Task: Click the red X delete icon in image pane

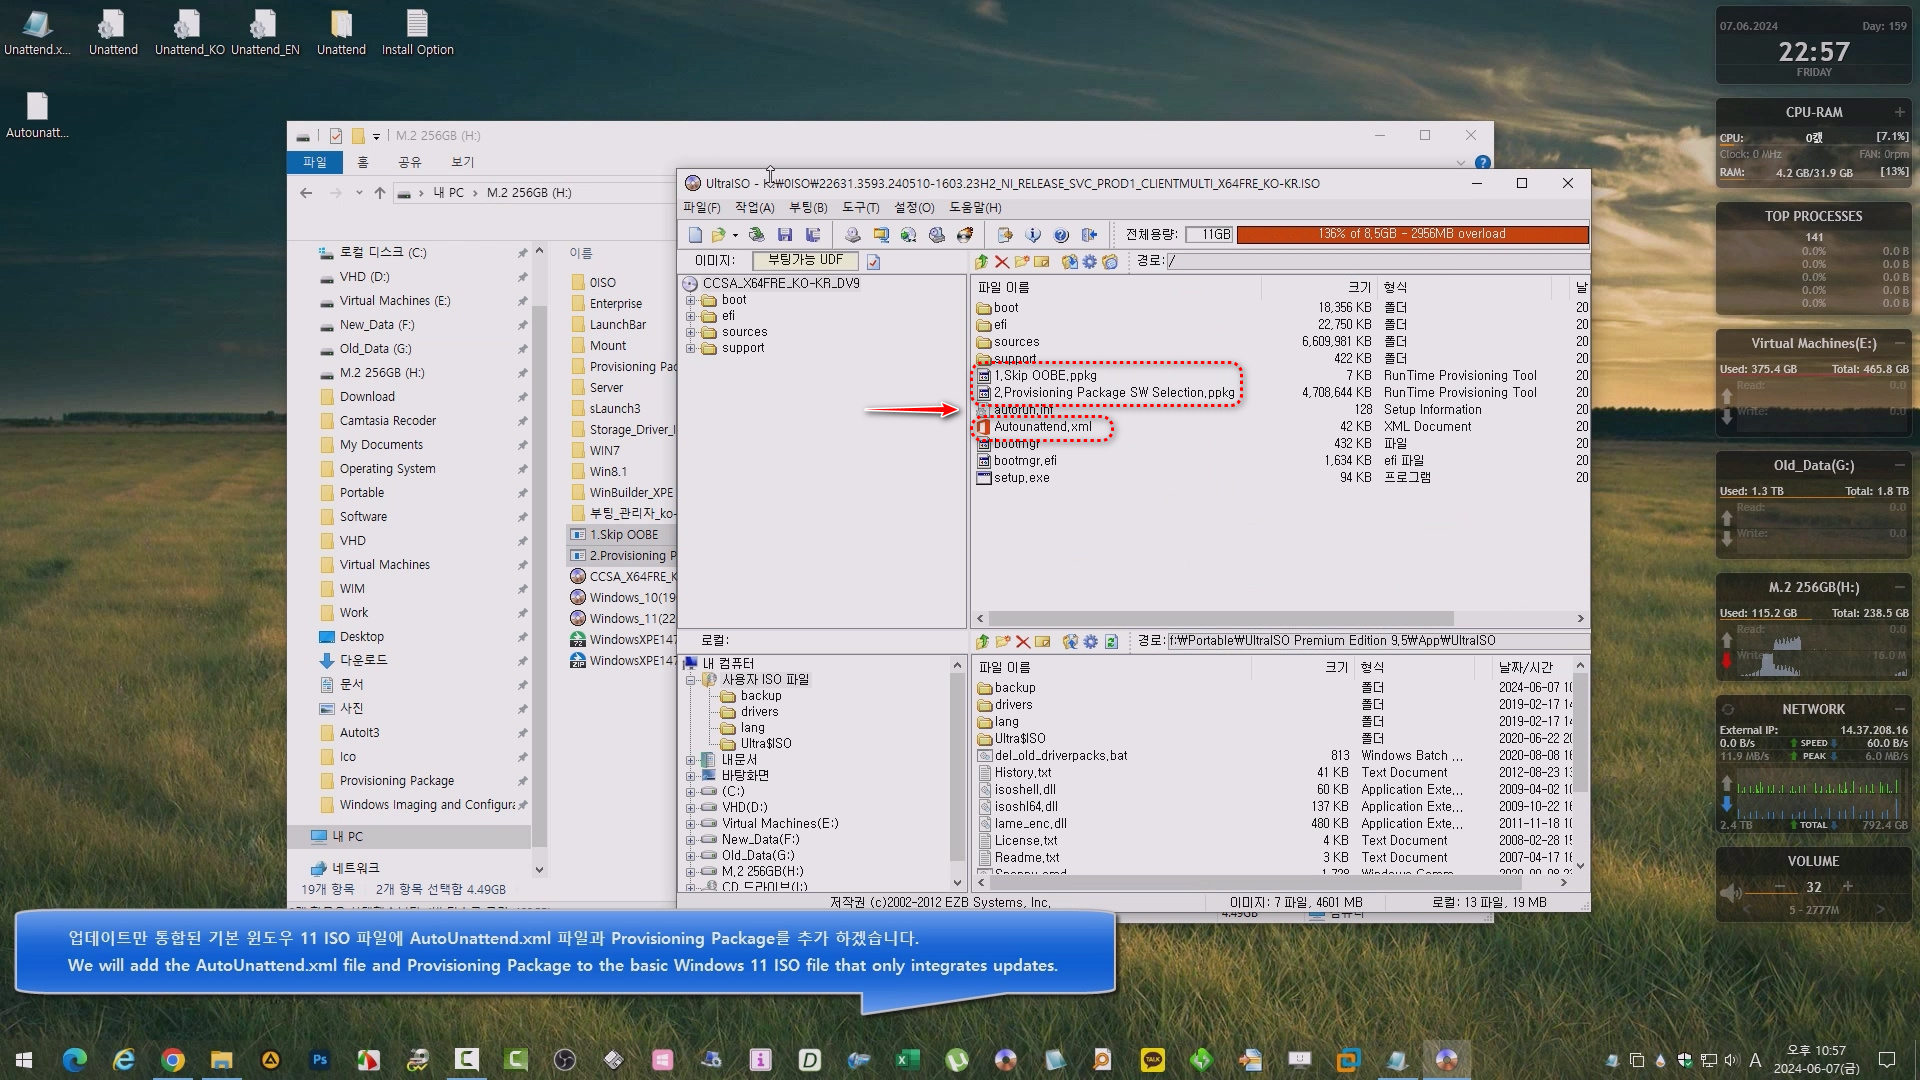Action: [1001, 261]
